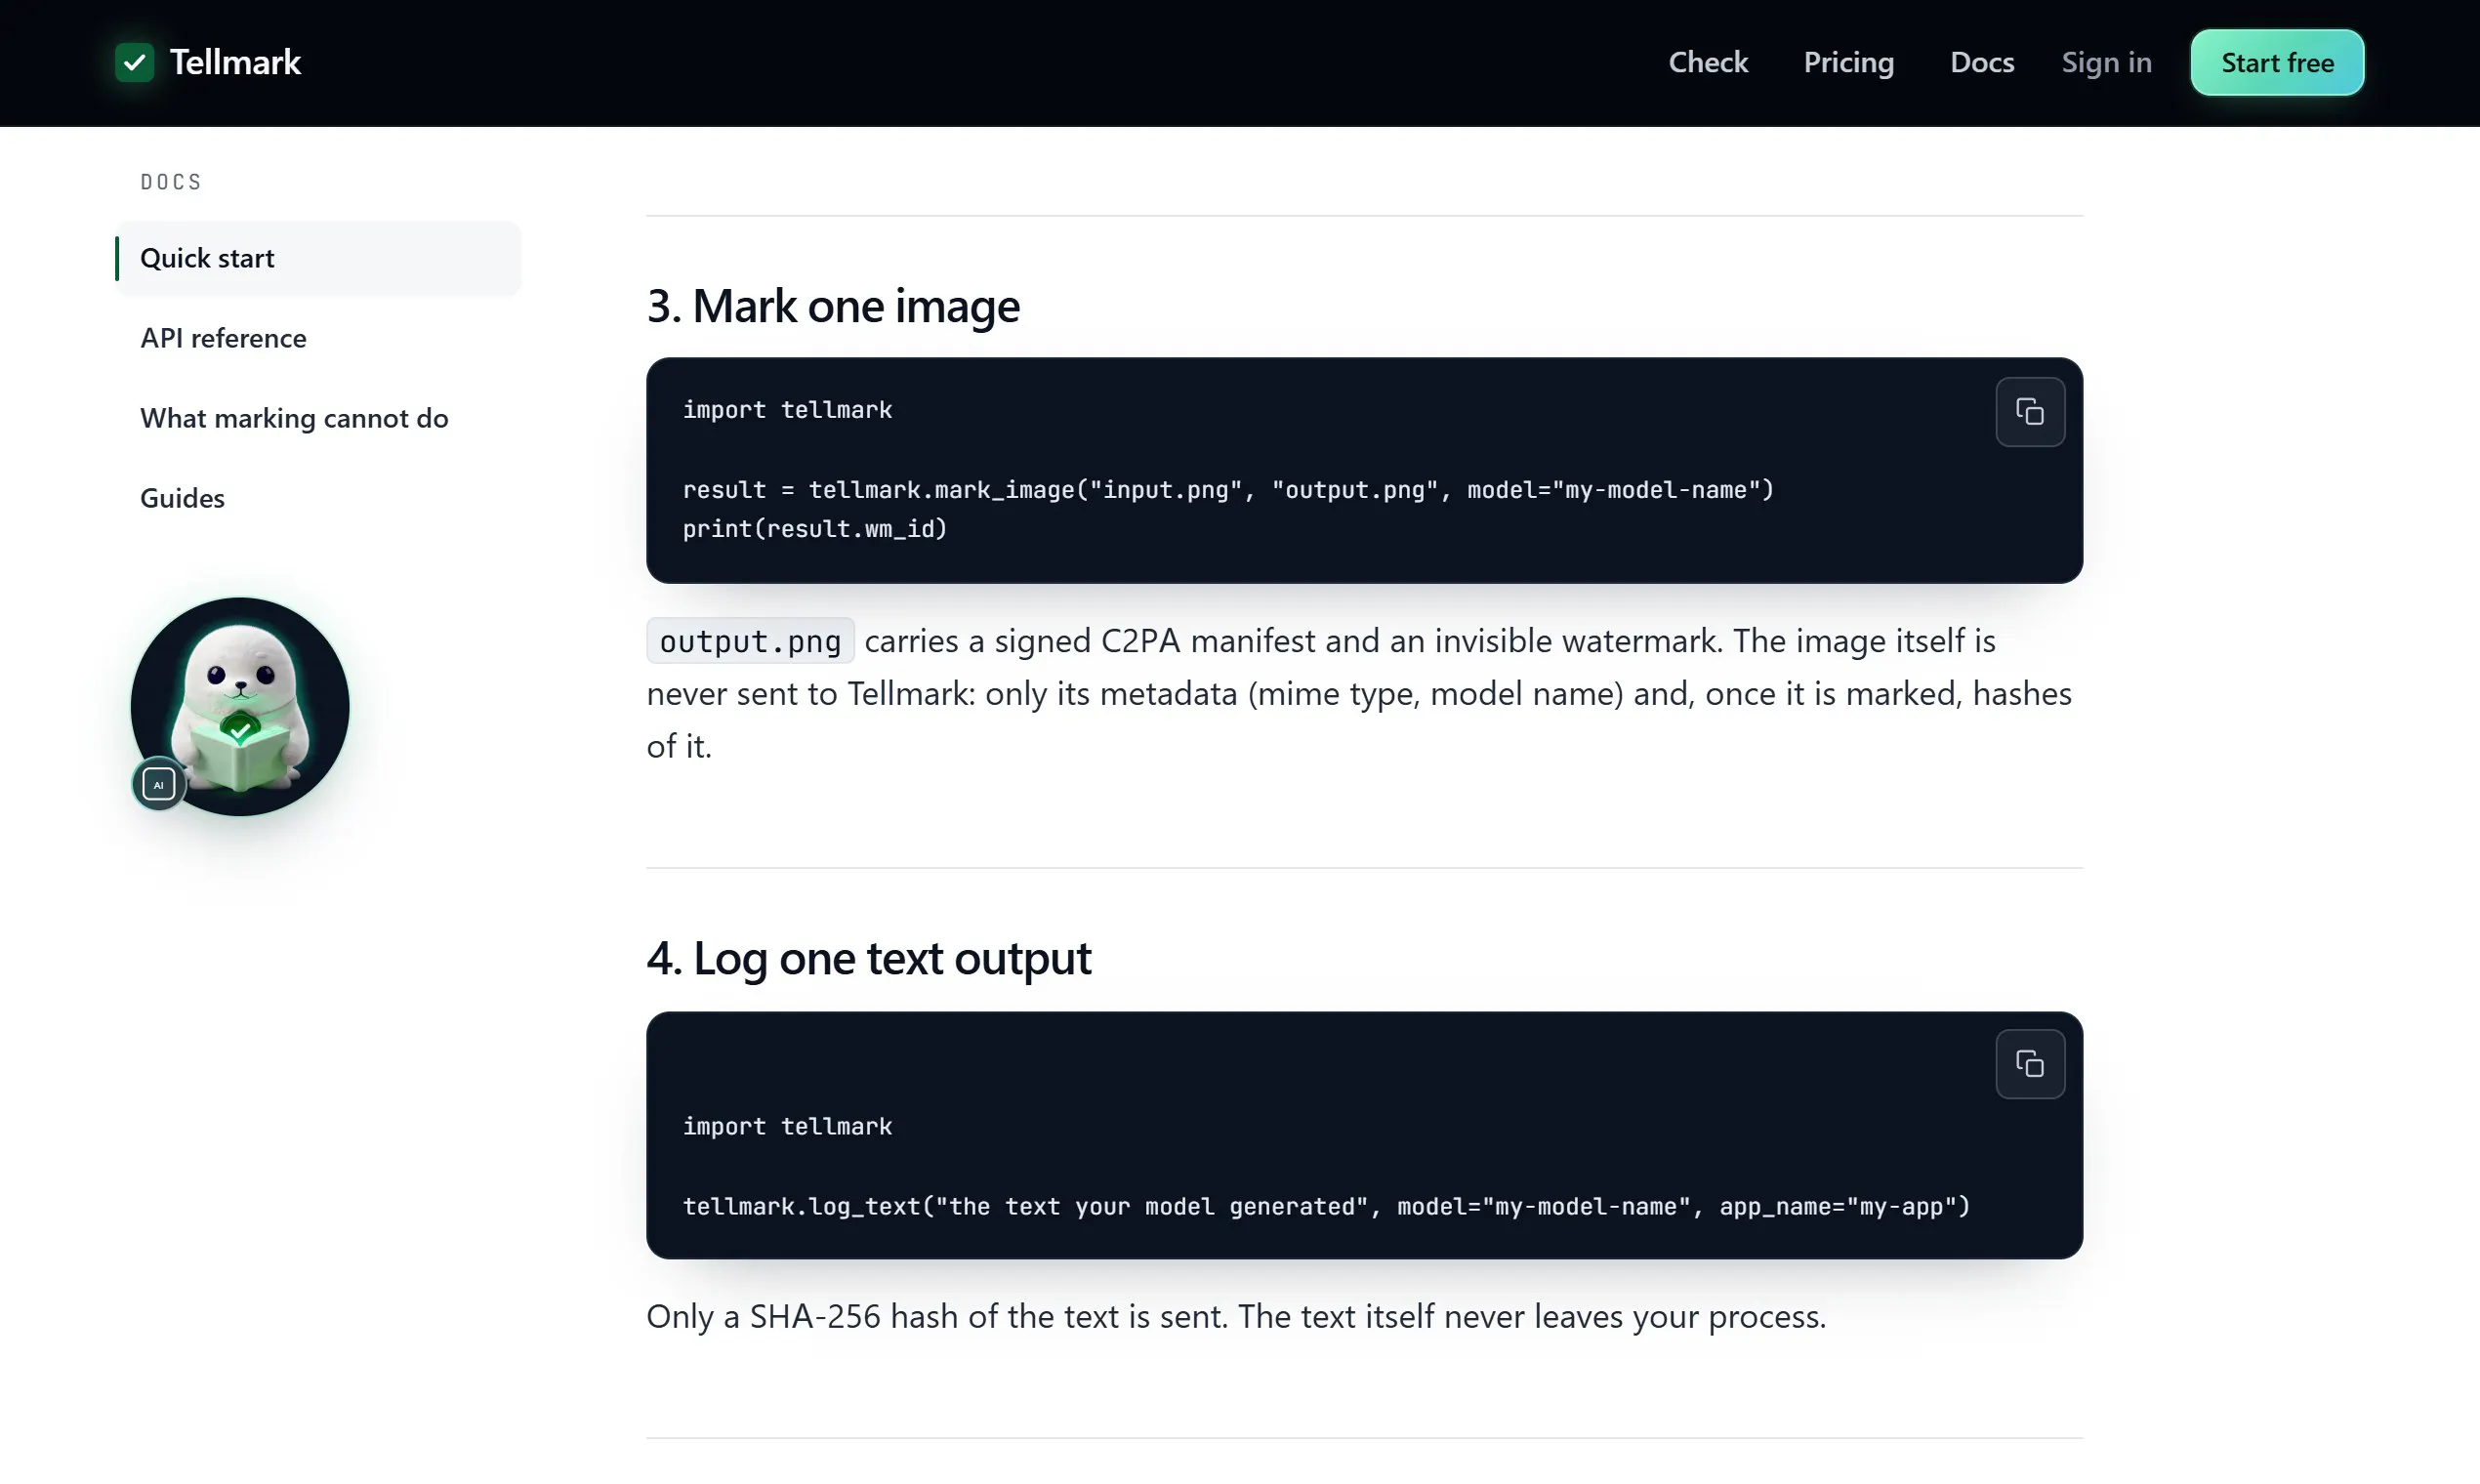
Task: Open the Check page in navigation
Action: 1707,62
